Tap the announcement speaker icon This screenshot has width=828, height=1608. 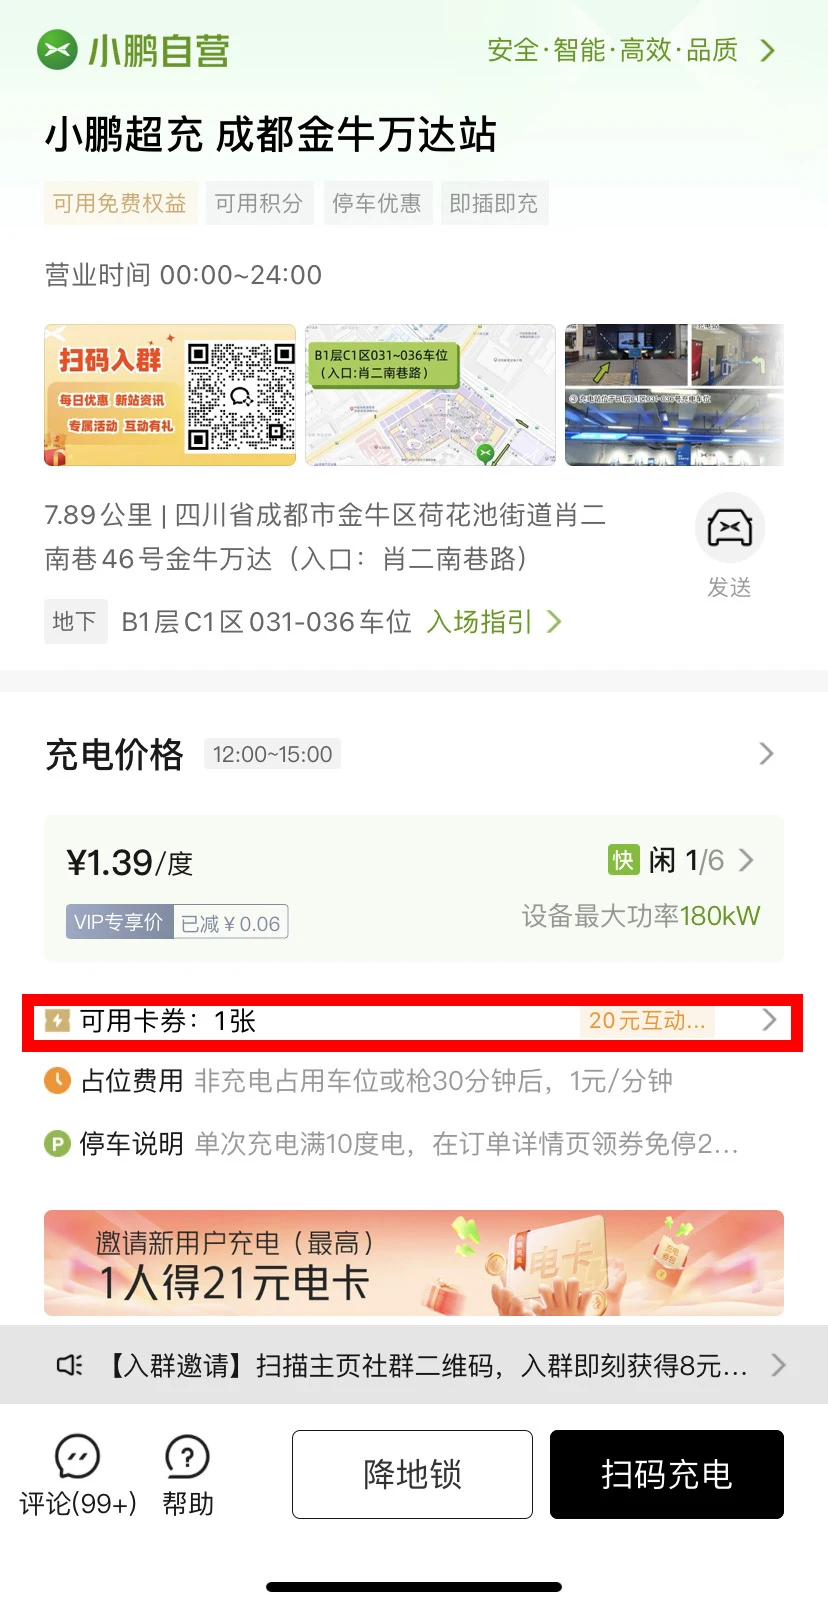click(69, 1365)
